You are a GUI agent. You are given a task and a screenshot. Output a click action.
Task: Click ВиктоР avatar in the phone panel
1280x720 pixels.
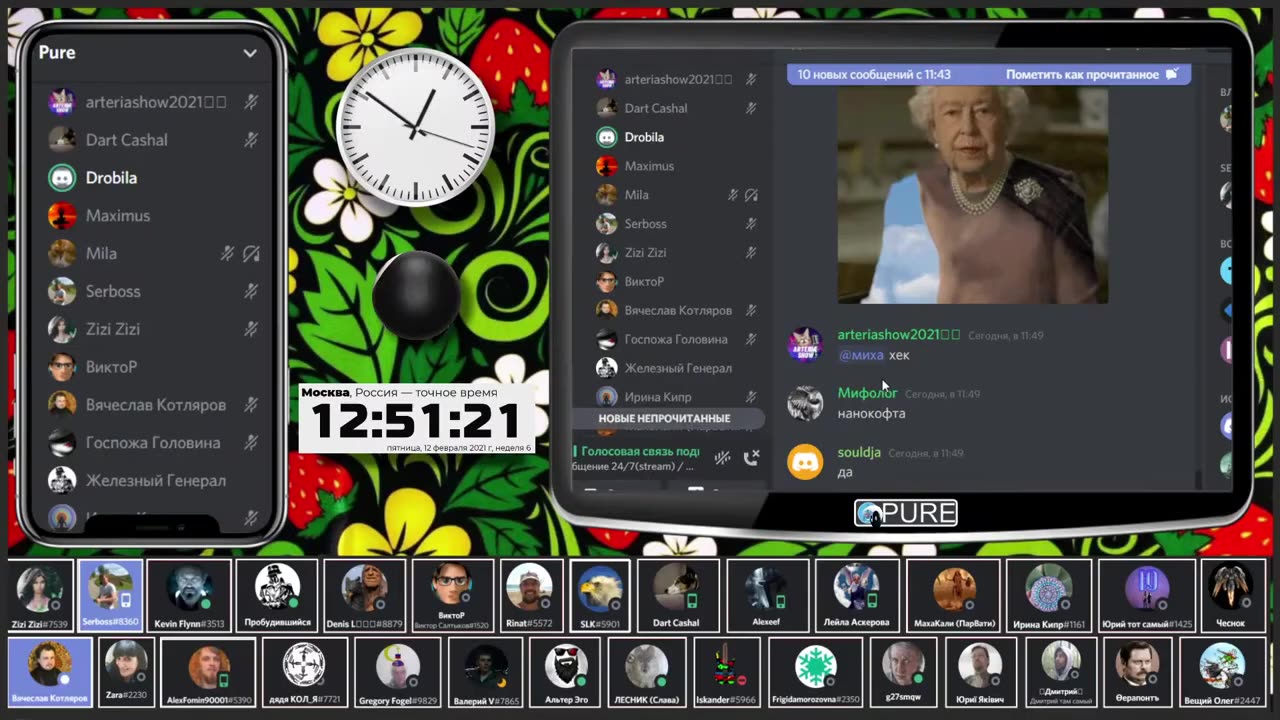pos(62,367)
